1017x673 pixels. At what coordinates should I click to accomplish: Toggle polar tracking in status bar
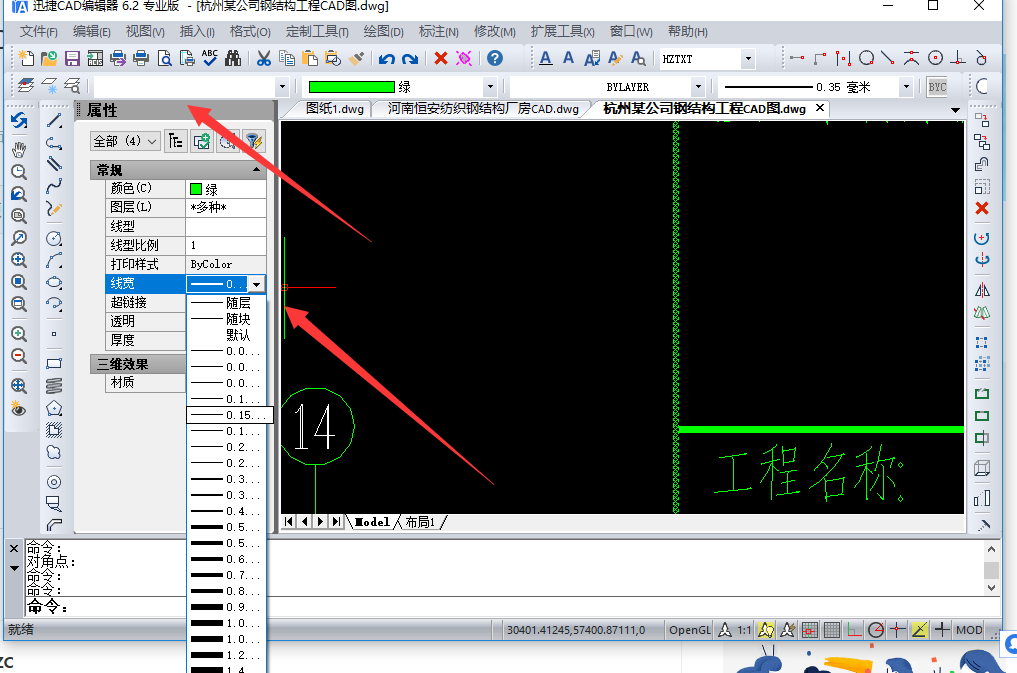click(876, 630)
